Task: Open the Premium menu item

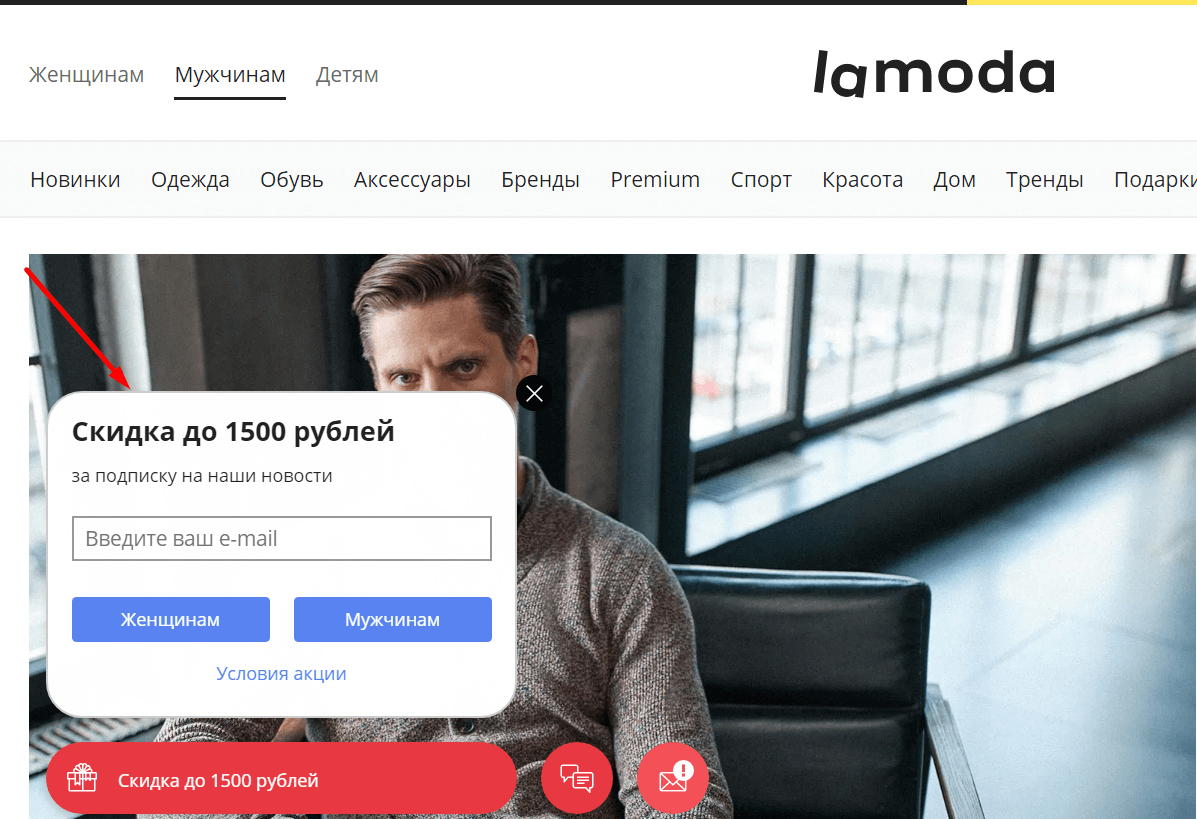Action: [x=655, y=179]
